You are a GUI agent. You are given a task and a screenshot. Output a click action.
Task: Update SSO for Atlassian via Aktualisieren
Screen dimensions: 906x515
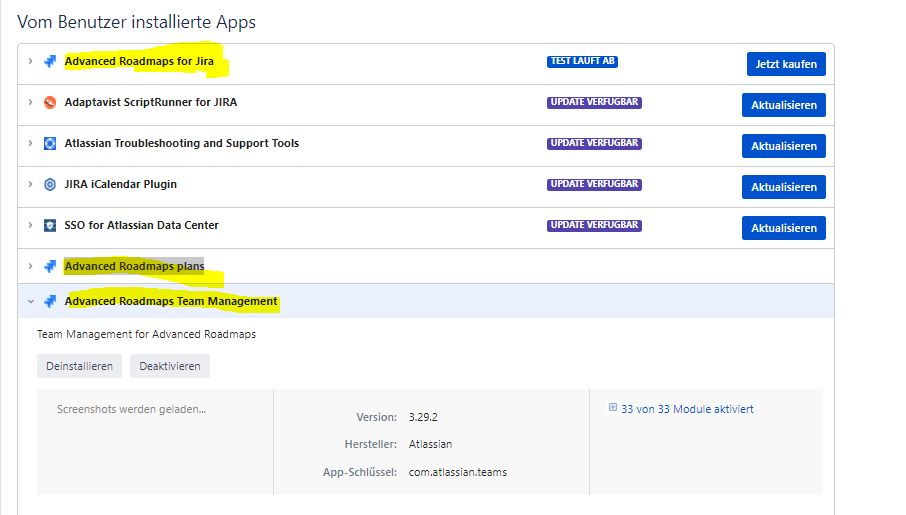click(784, 228)
